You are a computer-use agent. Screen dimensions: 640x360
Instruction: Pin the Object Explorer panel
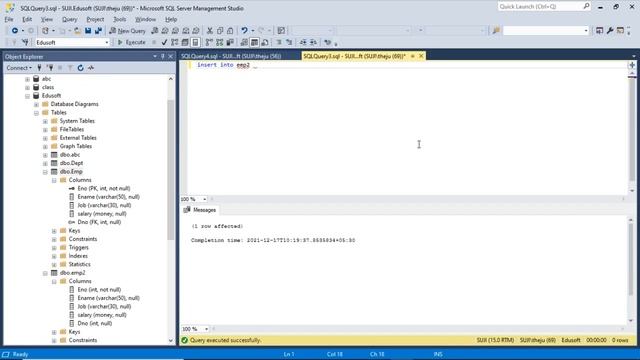point(163,56)
